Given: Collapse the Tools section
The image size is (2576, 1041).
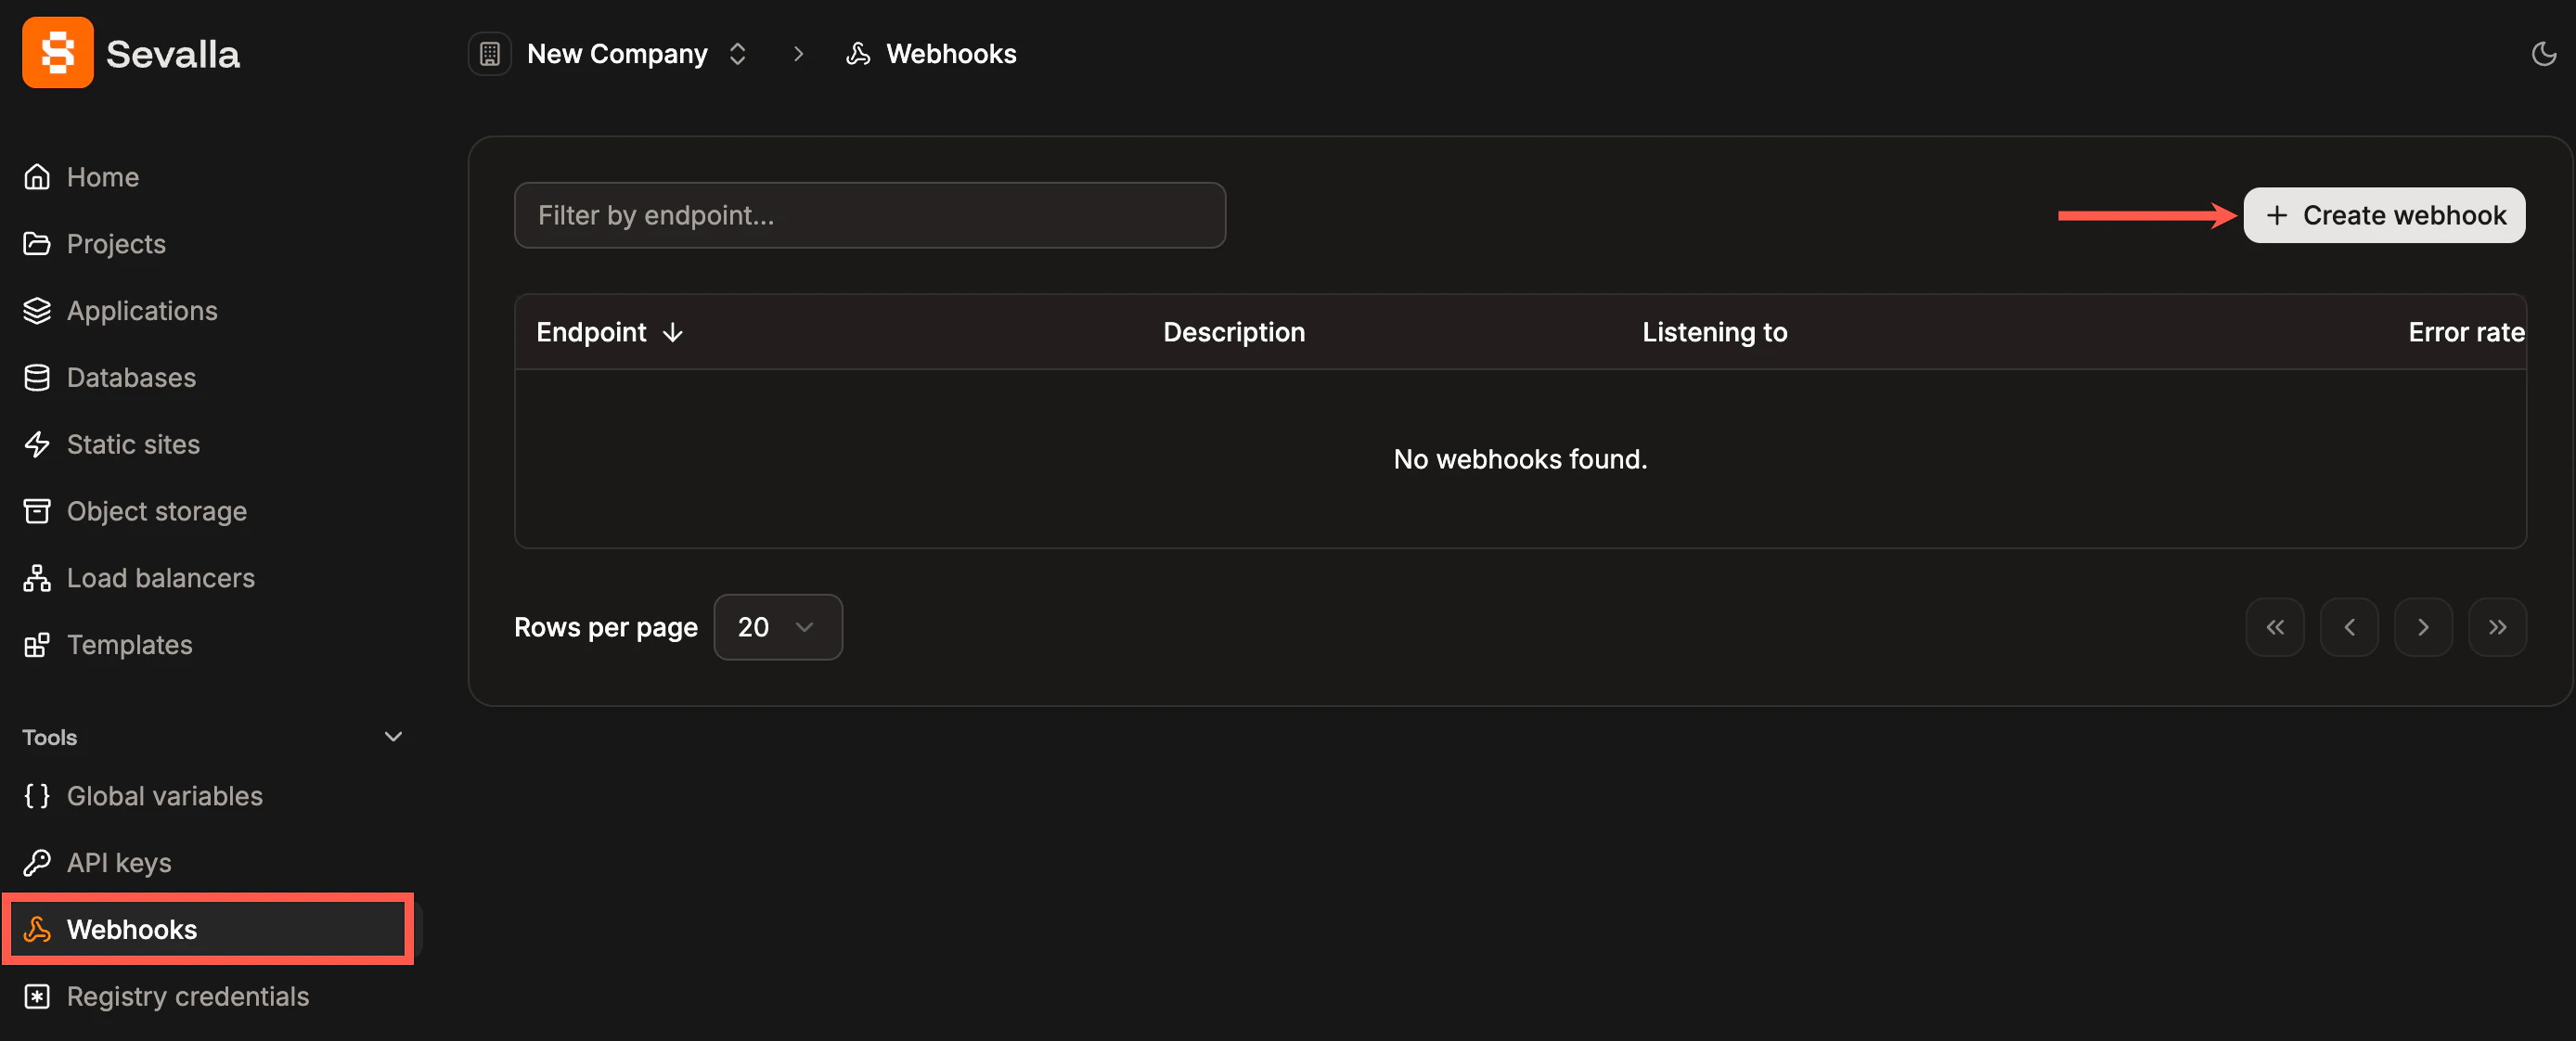Looking at the screenshot, I should [x=393, y=736].
